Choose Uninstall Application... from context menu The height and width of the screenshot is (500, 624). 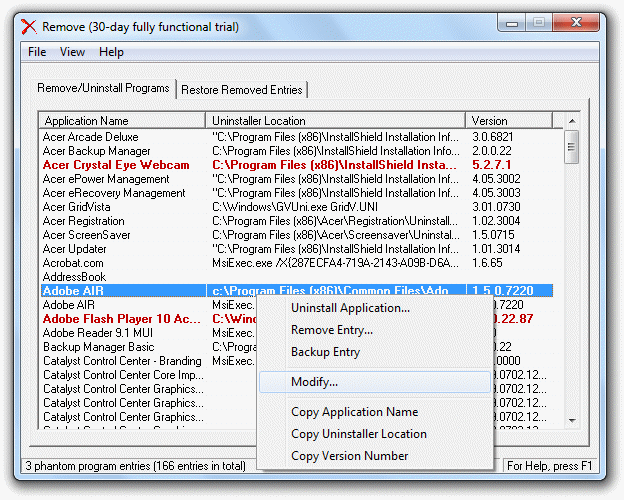(349, 308)
